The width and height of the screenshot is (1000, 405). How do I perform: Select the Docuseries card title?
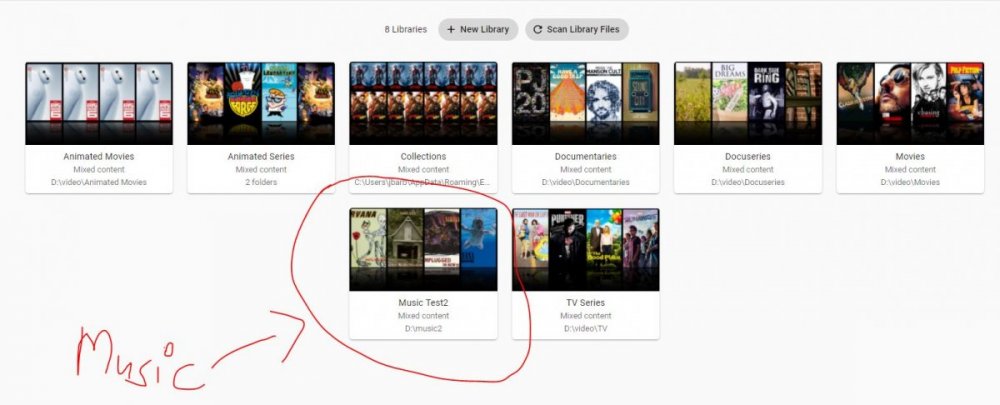tap(748, 157)
